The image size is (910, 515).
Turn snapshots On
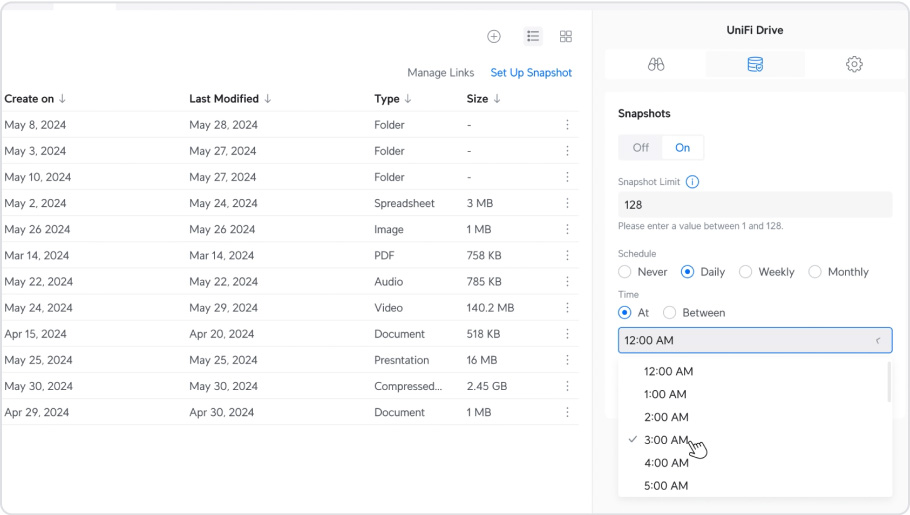click(682, 147)
